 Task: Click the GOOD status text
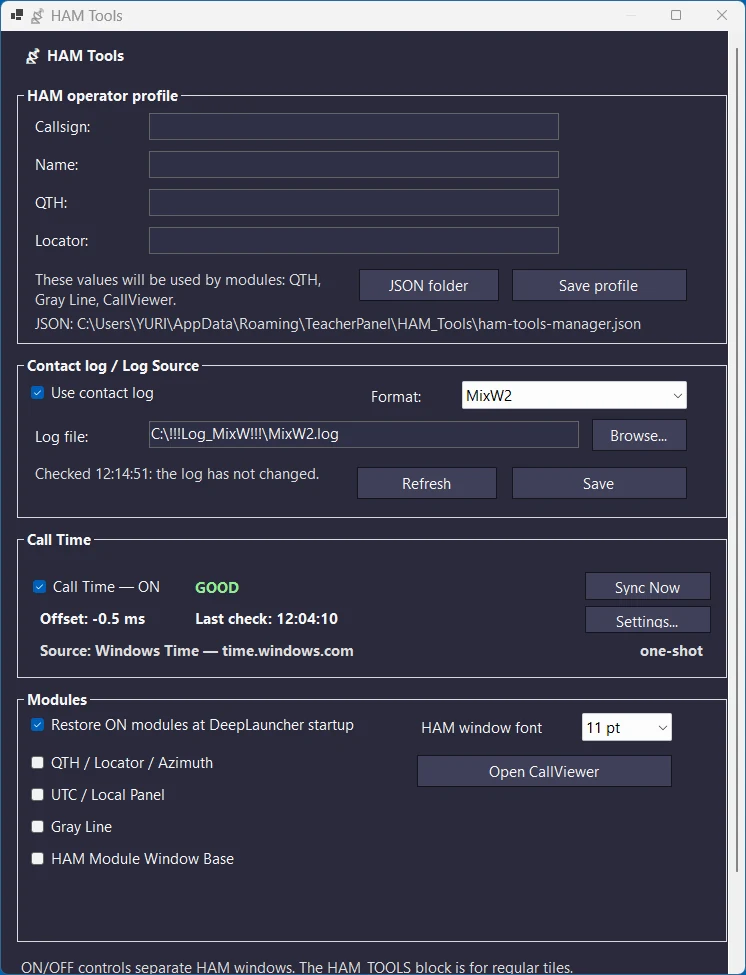pyautogui.click(x=217, y=588)
